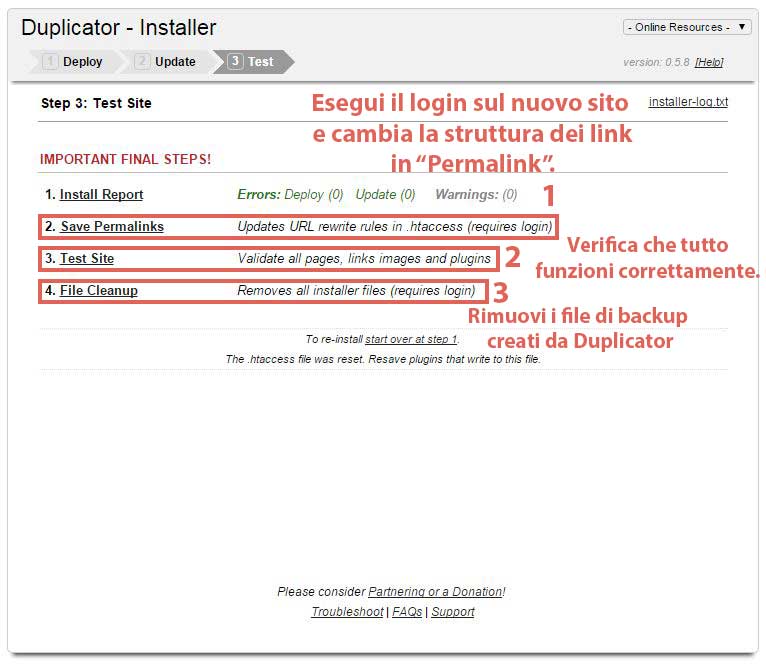Open the Partnering or a Donation link
Screen dimensions: 766x665
pos(436,592)
